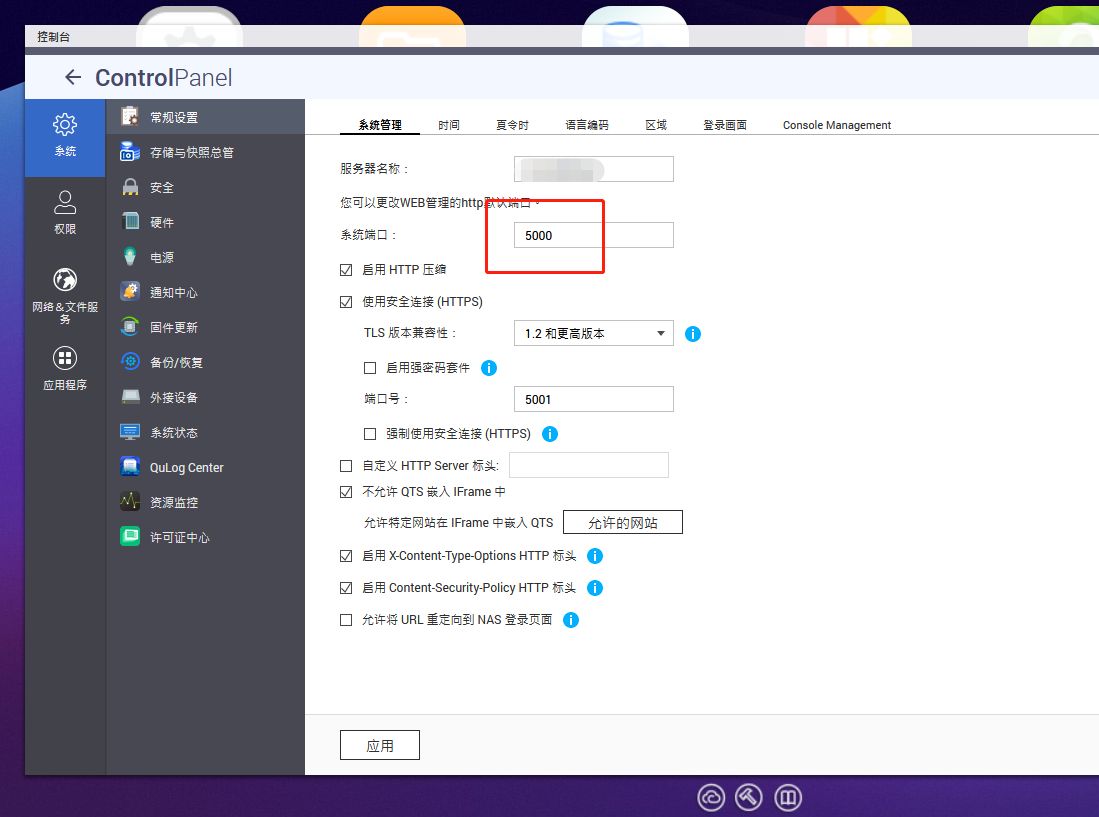The width and height of the screenshot is (1099, 817).
Task: Uncheck 启用 HTTP 压缩
Action: pos(347,269)
